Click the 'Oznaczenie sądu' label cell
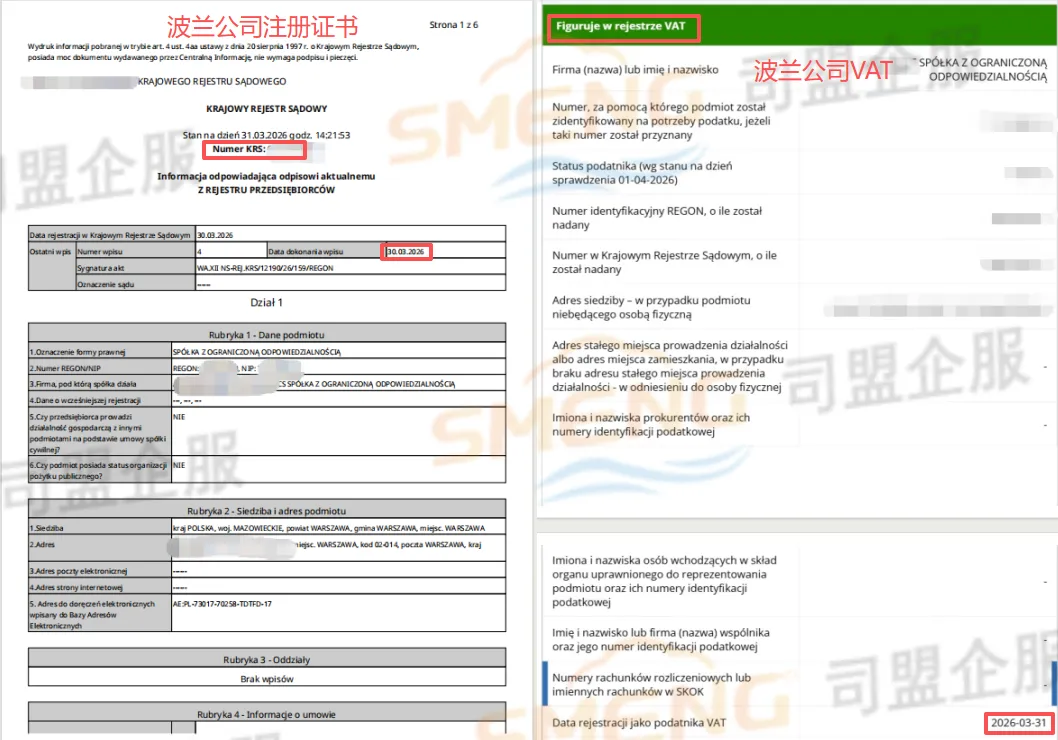This screenshot has width=1058, height=740. coord(135,284)
